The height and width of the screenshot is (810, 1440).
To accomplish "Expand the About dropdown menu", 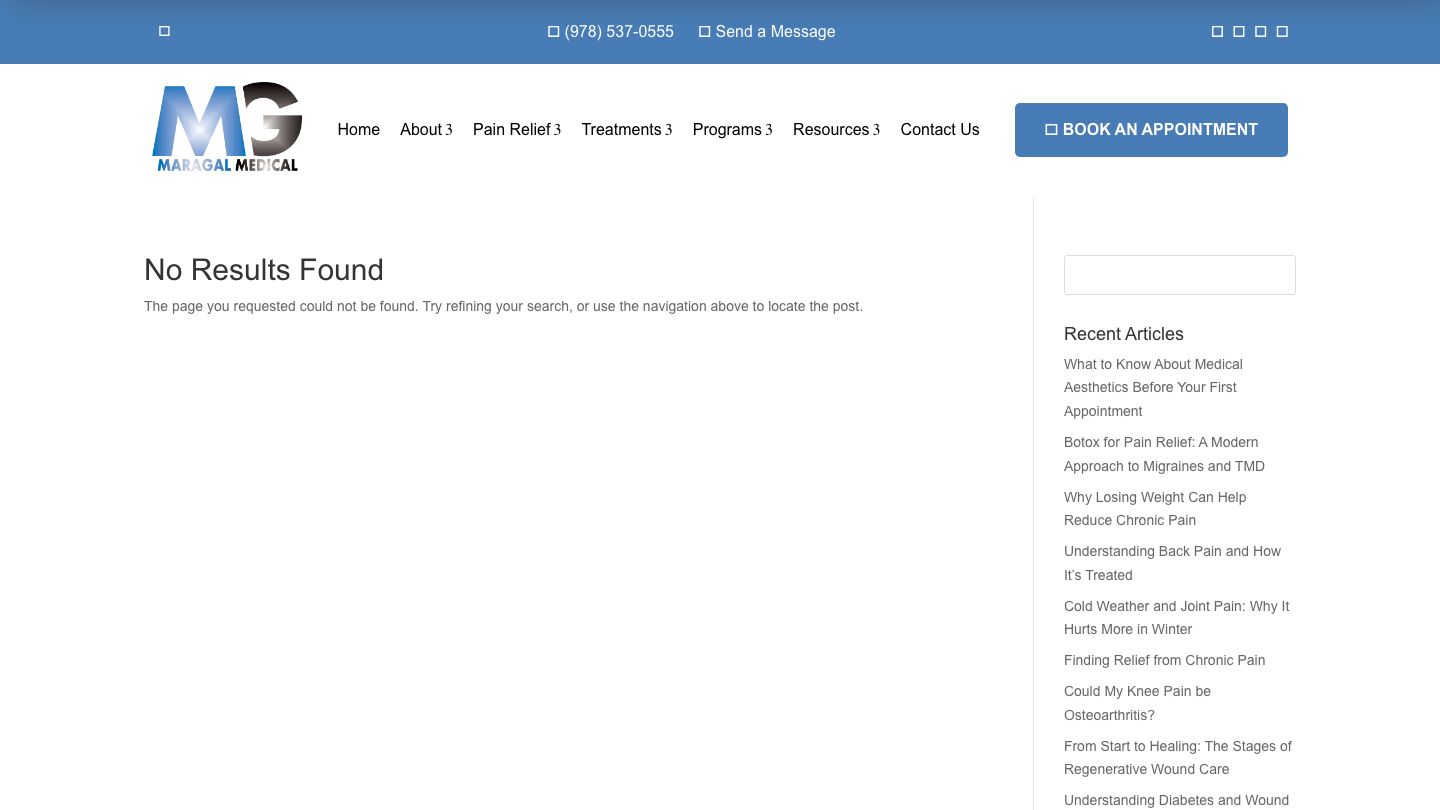I will (426, 130).
